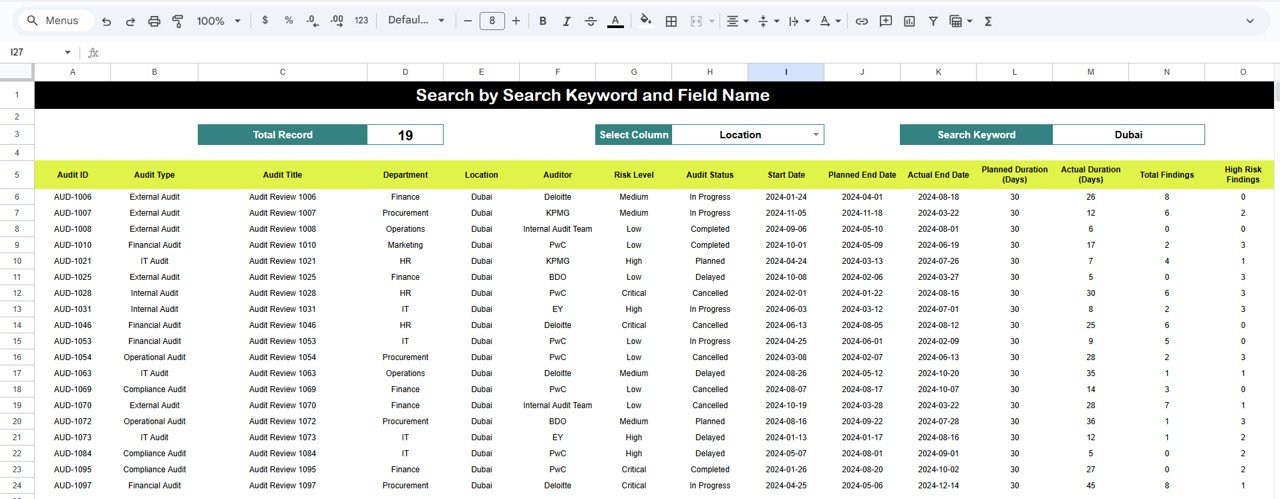Image resolution: width=1280 pixels, height=499 pixels.
Task: Click the Undo arrow icon
Action: [105, 21]
